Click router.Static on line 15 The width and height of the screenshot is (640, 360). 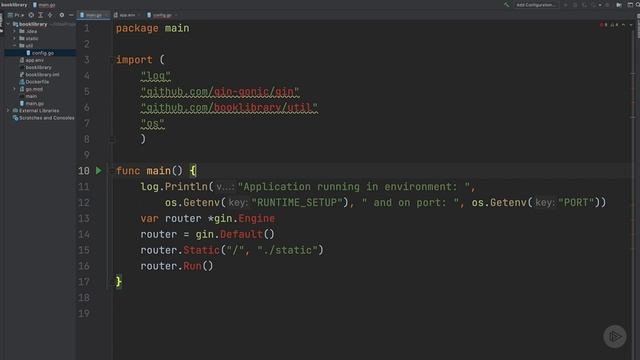180,250
